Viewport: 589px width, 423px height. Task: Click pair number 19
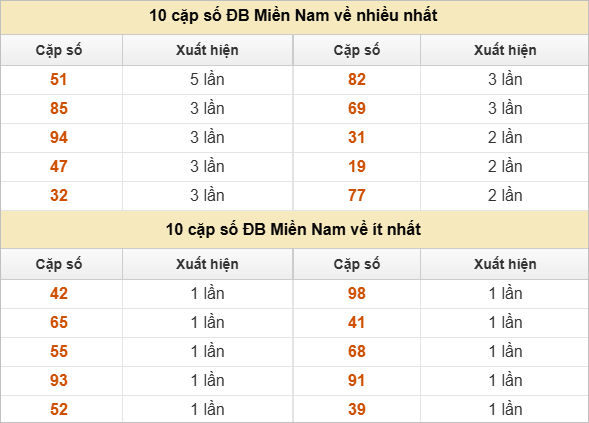356,166
